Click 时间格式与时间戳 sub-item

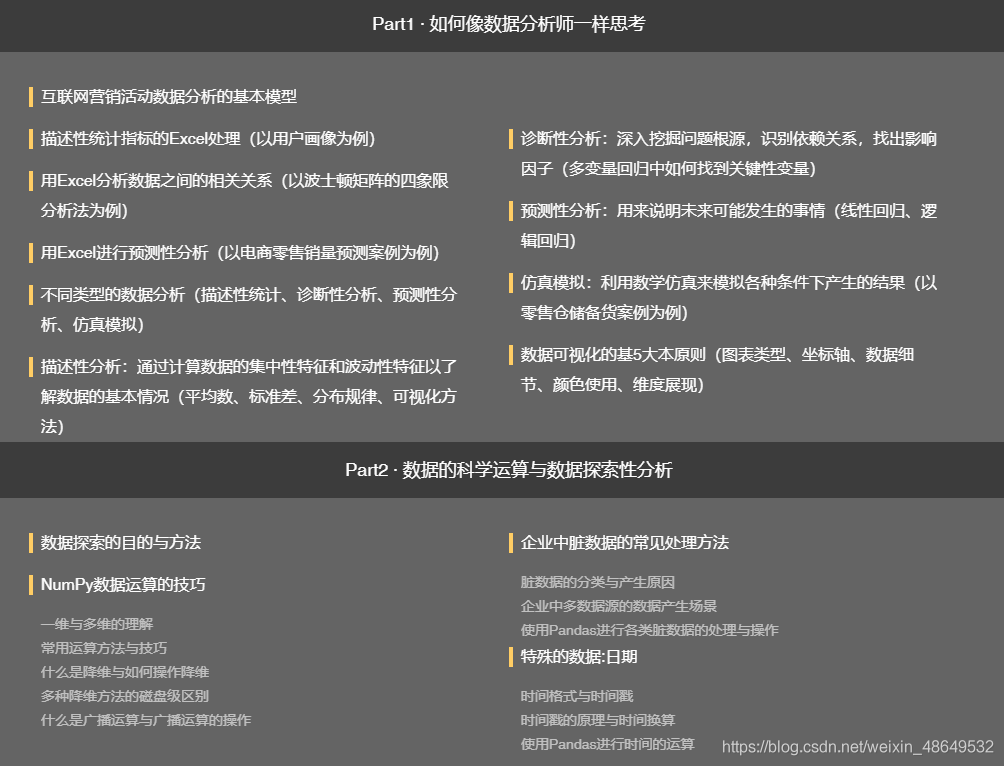pos(576,696)
